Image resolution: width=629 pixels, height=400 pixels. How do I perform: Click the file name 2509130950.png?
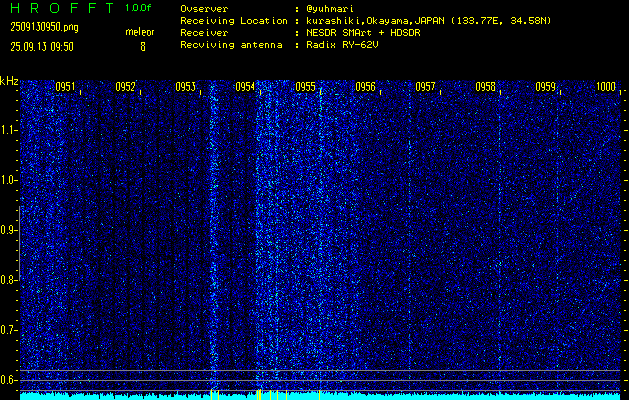(44, 28)
